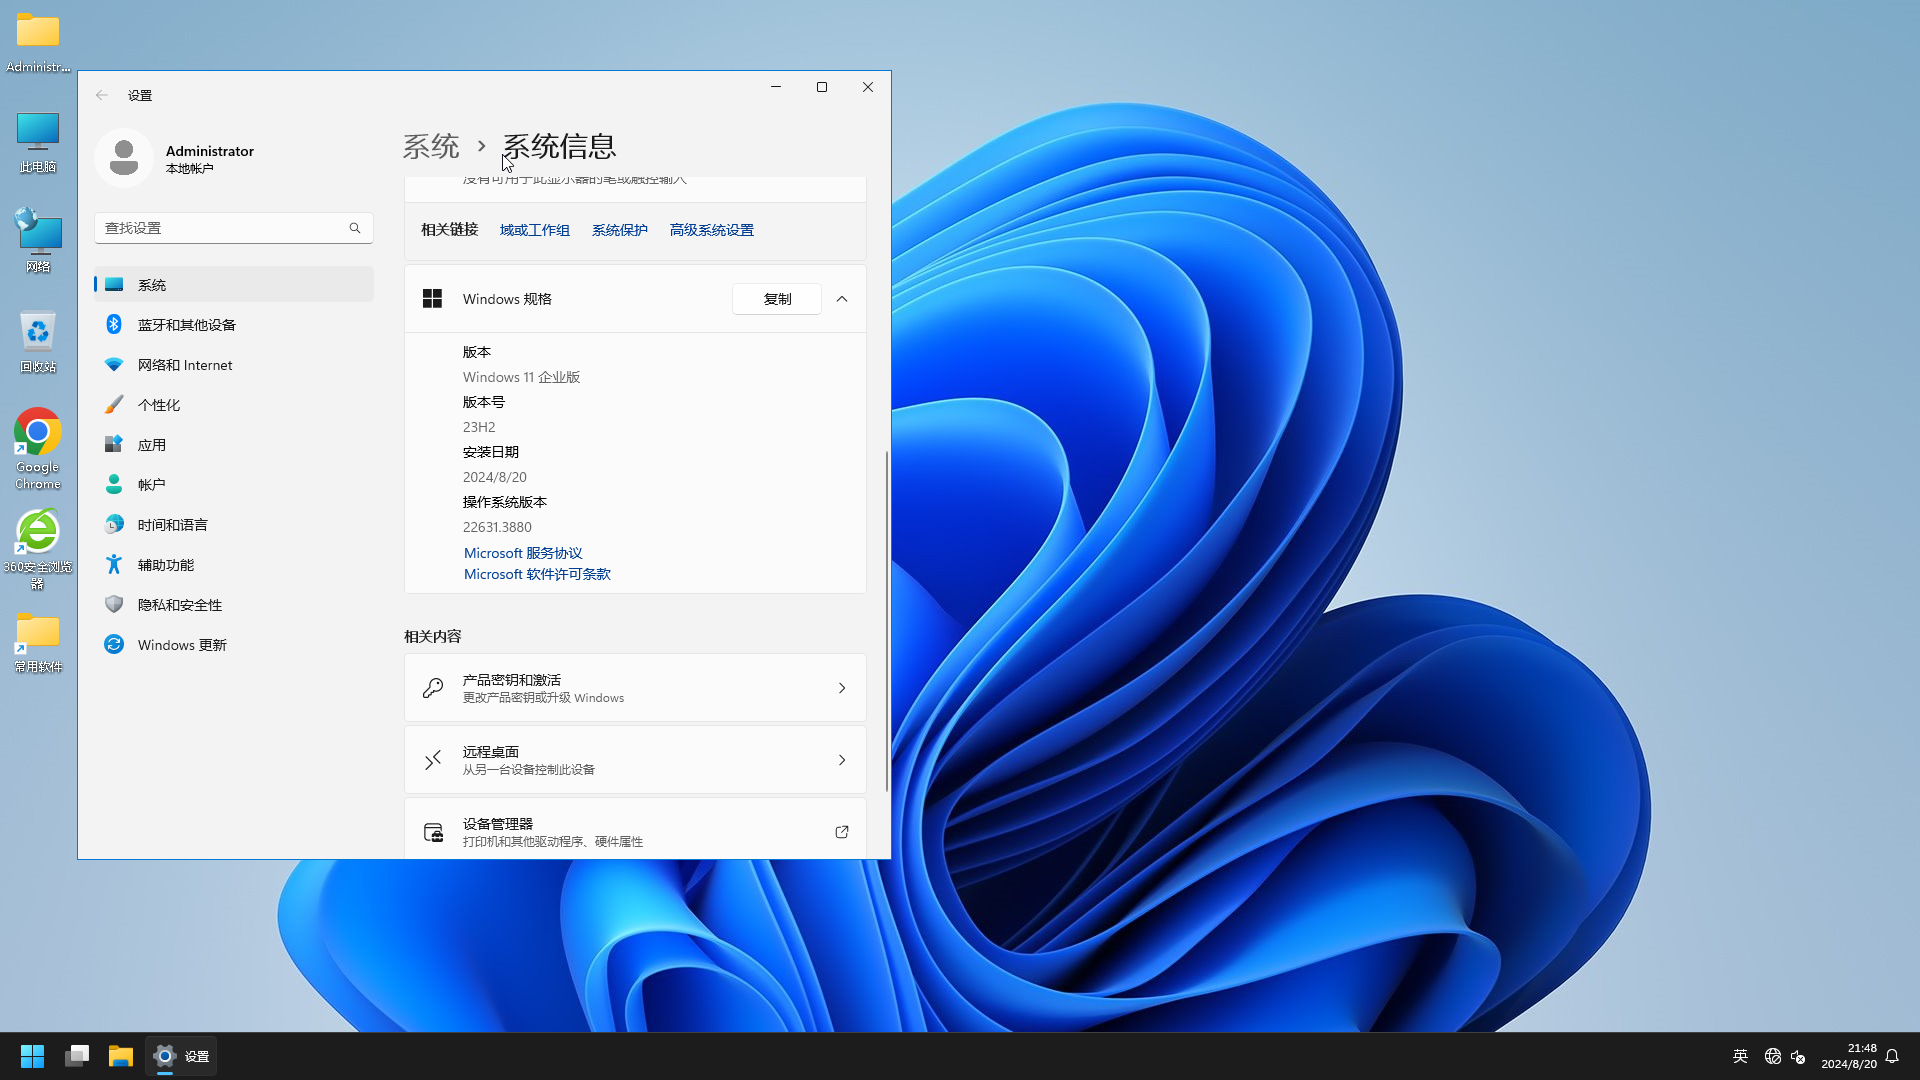Maximize the Settings window
This screenshot has width=1920, height=1080.
pyautogui.click(x=822, y=87)
